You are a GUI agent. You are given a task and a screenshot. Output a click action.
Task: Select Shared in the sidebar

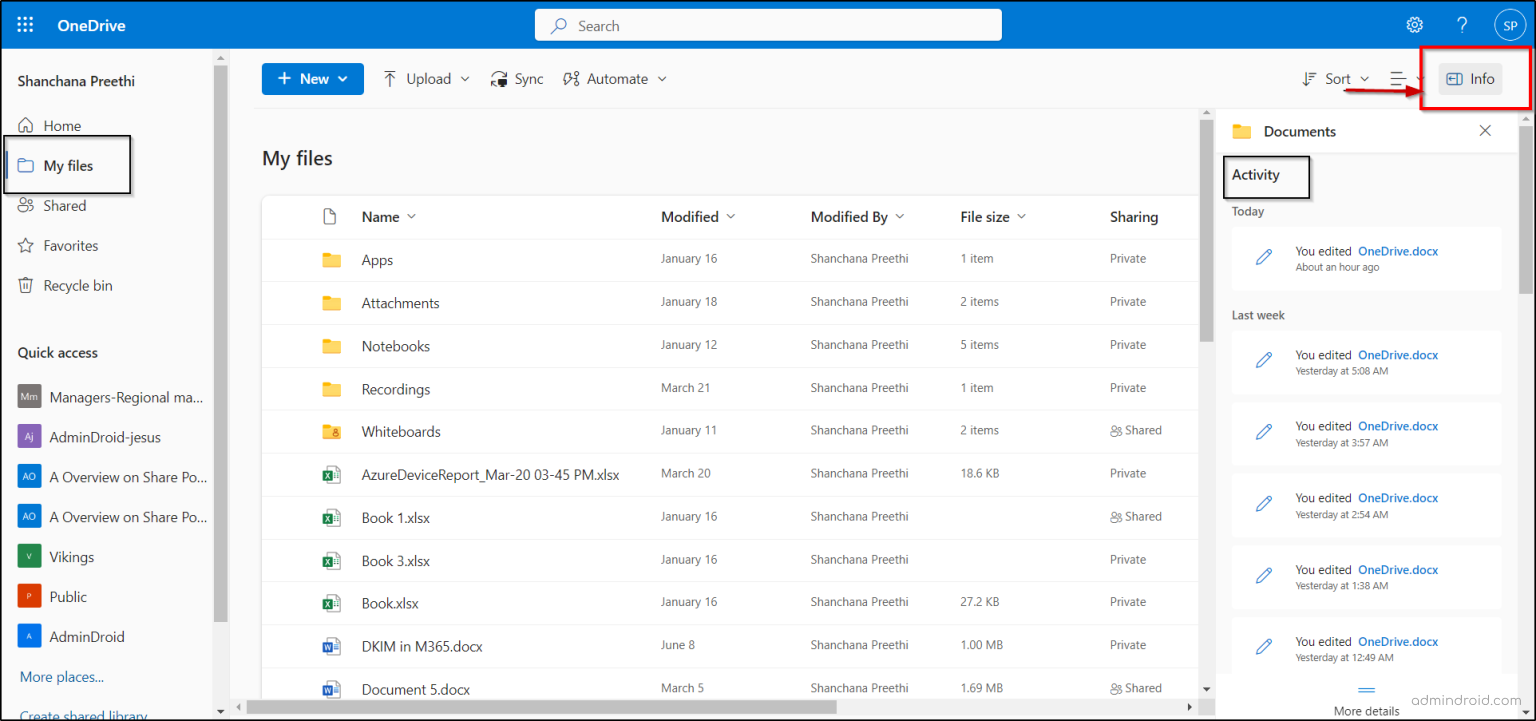pos(62,205)
